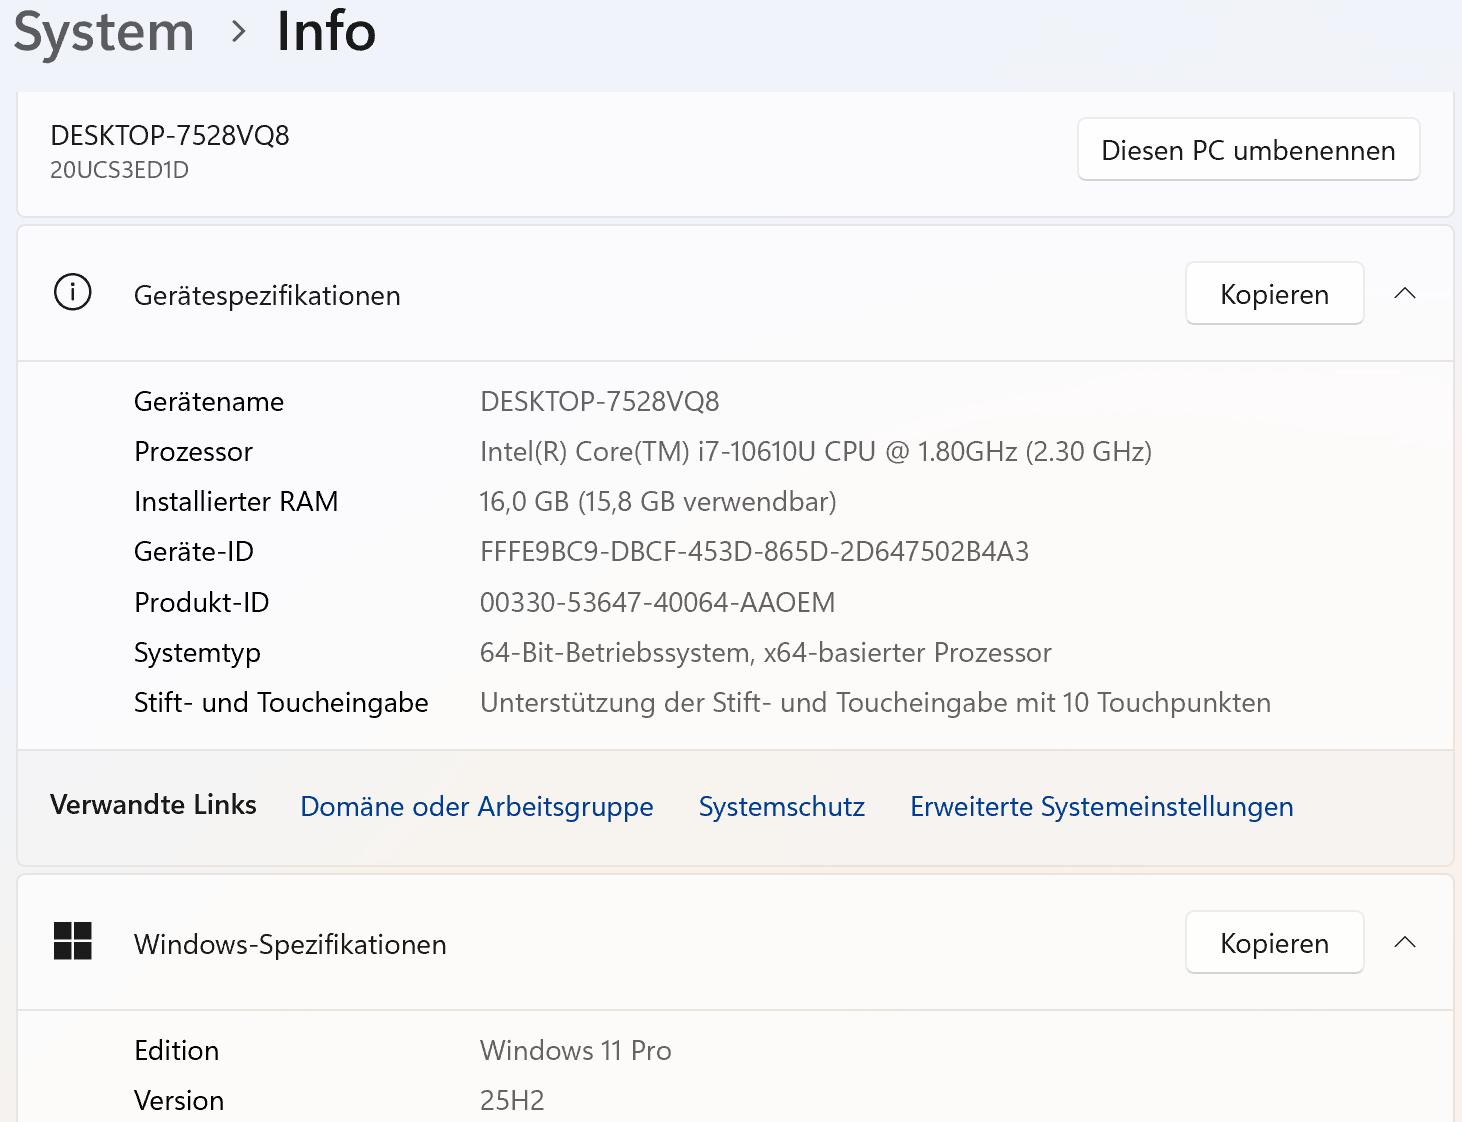Screen dimensions: 1462x1122
Task: Go back to System in breadcrumb
Action: [104, 32]
